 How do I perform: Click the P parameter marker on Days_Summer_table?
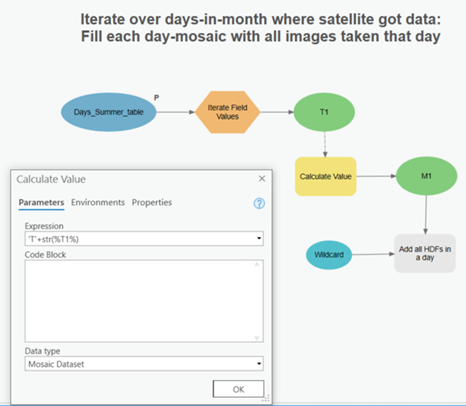(x=156, y=98)
